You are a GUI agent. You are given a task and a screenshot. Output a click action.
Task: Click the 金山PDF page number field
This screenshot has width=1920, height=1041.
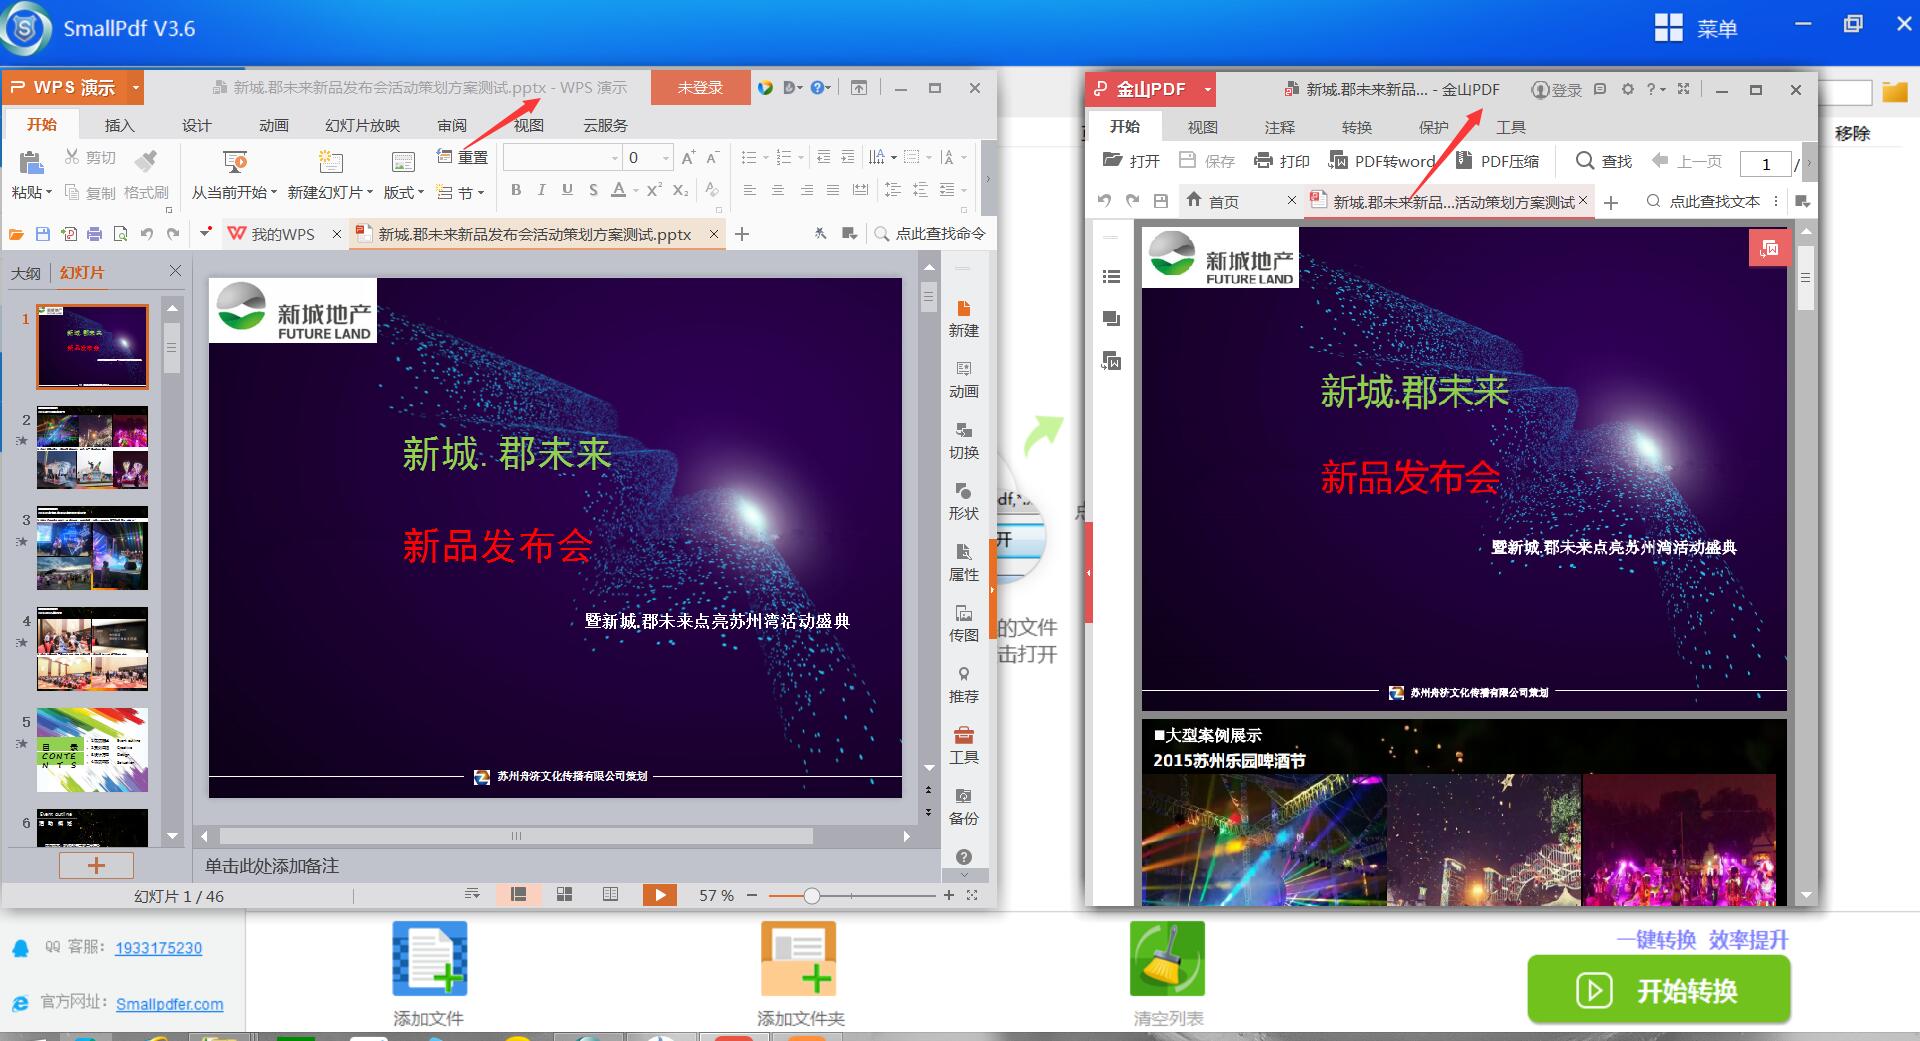[x=1766, y=164]
